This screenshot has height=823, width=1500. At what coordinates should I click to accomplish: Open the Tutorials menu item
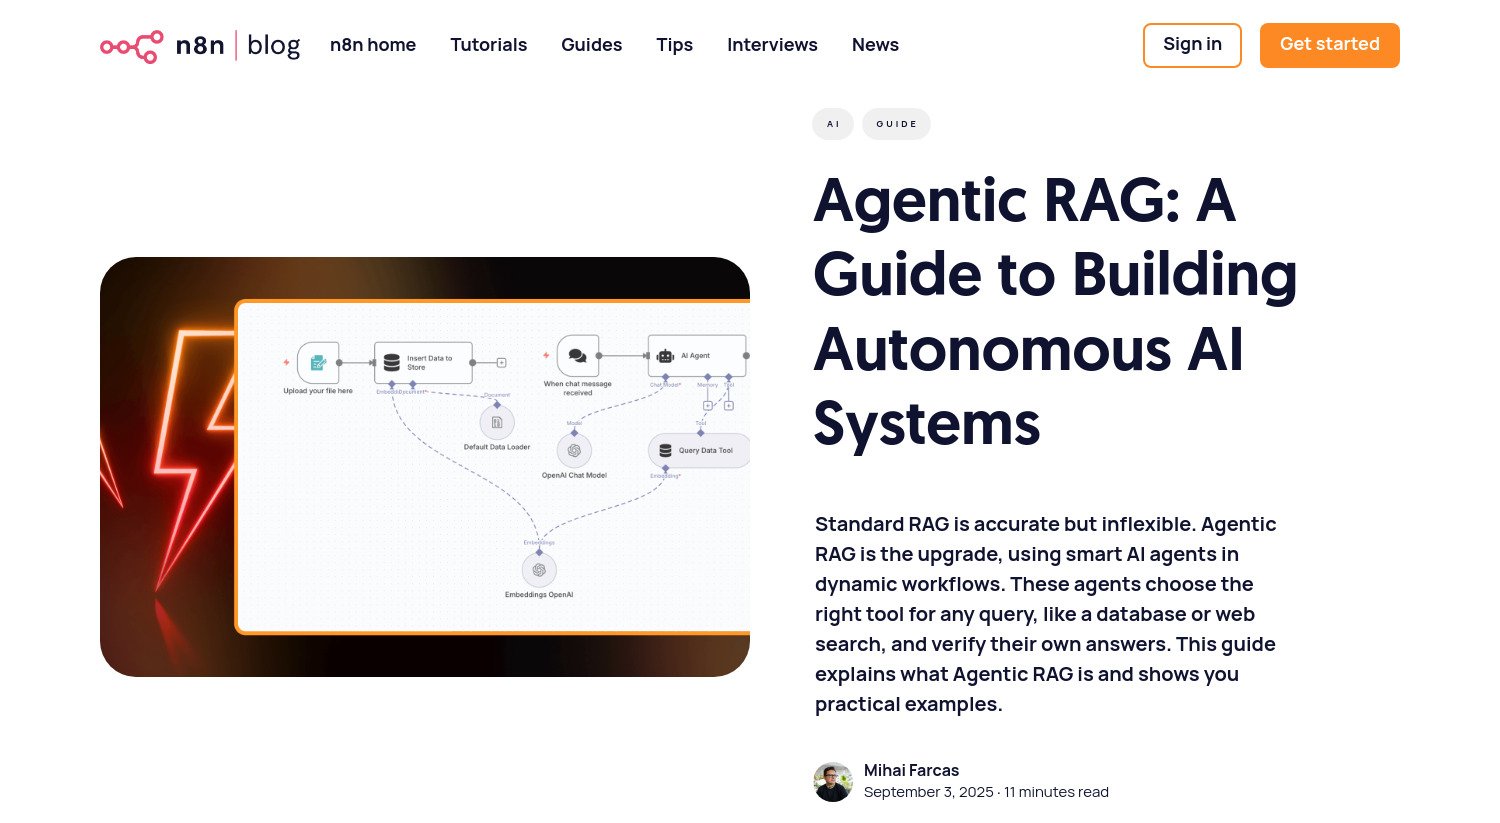pos(488,45)
